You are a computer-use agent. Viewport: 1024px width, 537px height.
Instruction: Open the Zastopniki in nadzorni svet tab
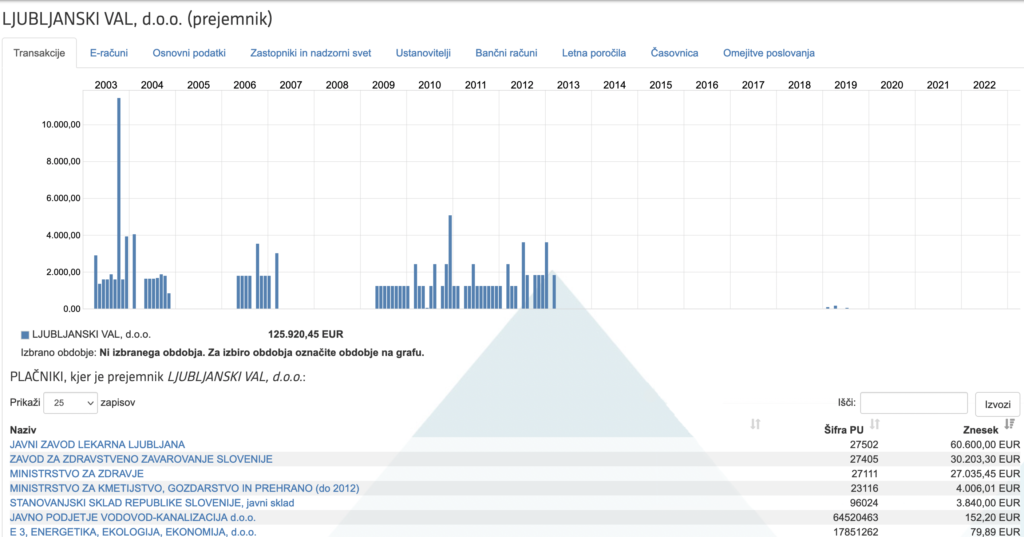[311, 53]
